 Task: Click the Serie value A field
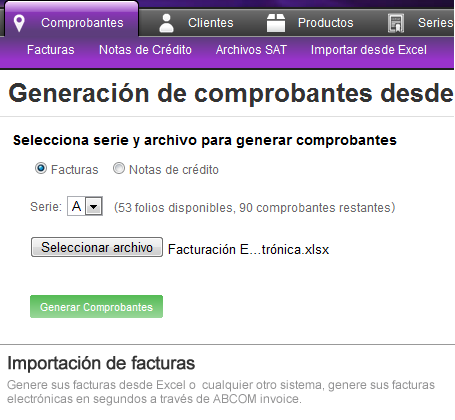coord(77,206)
